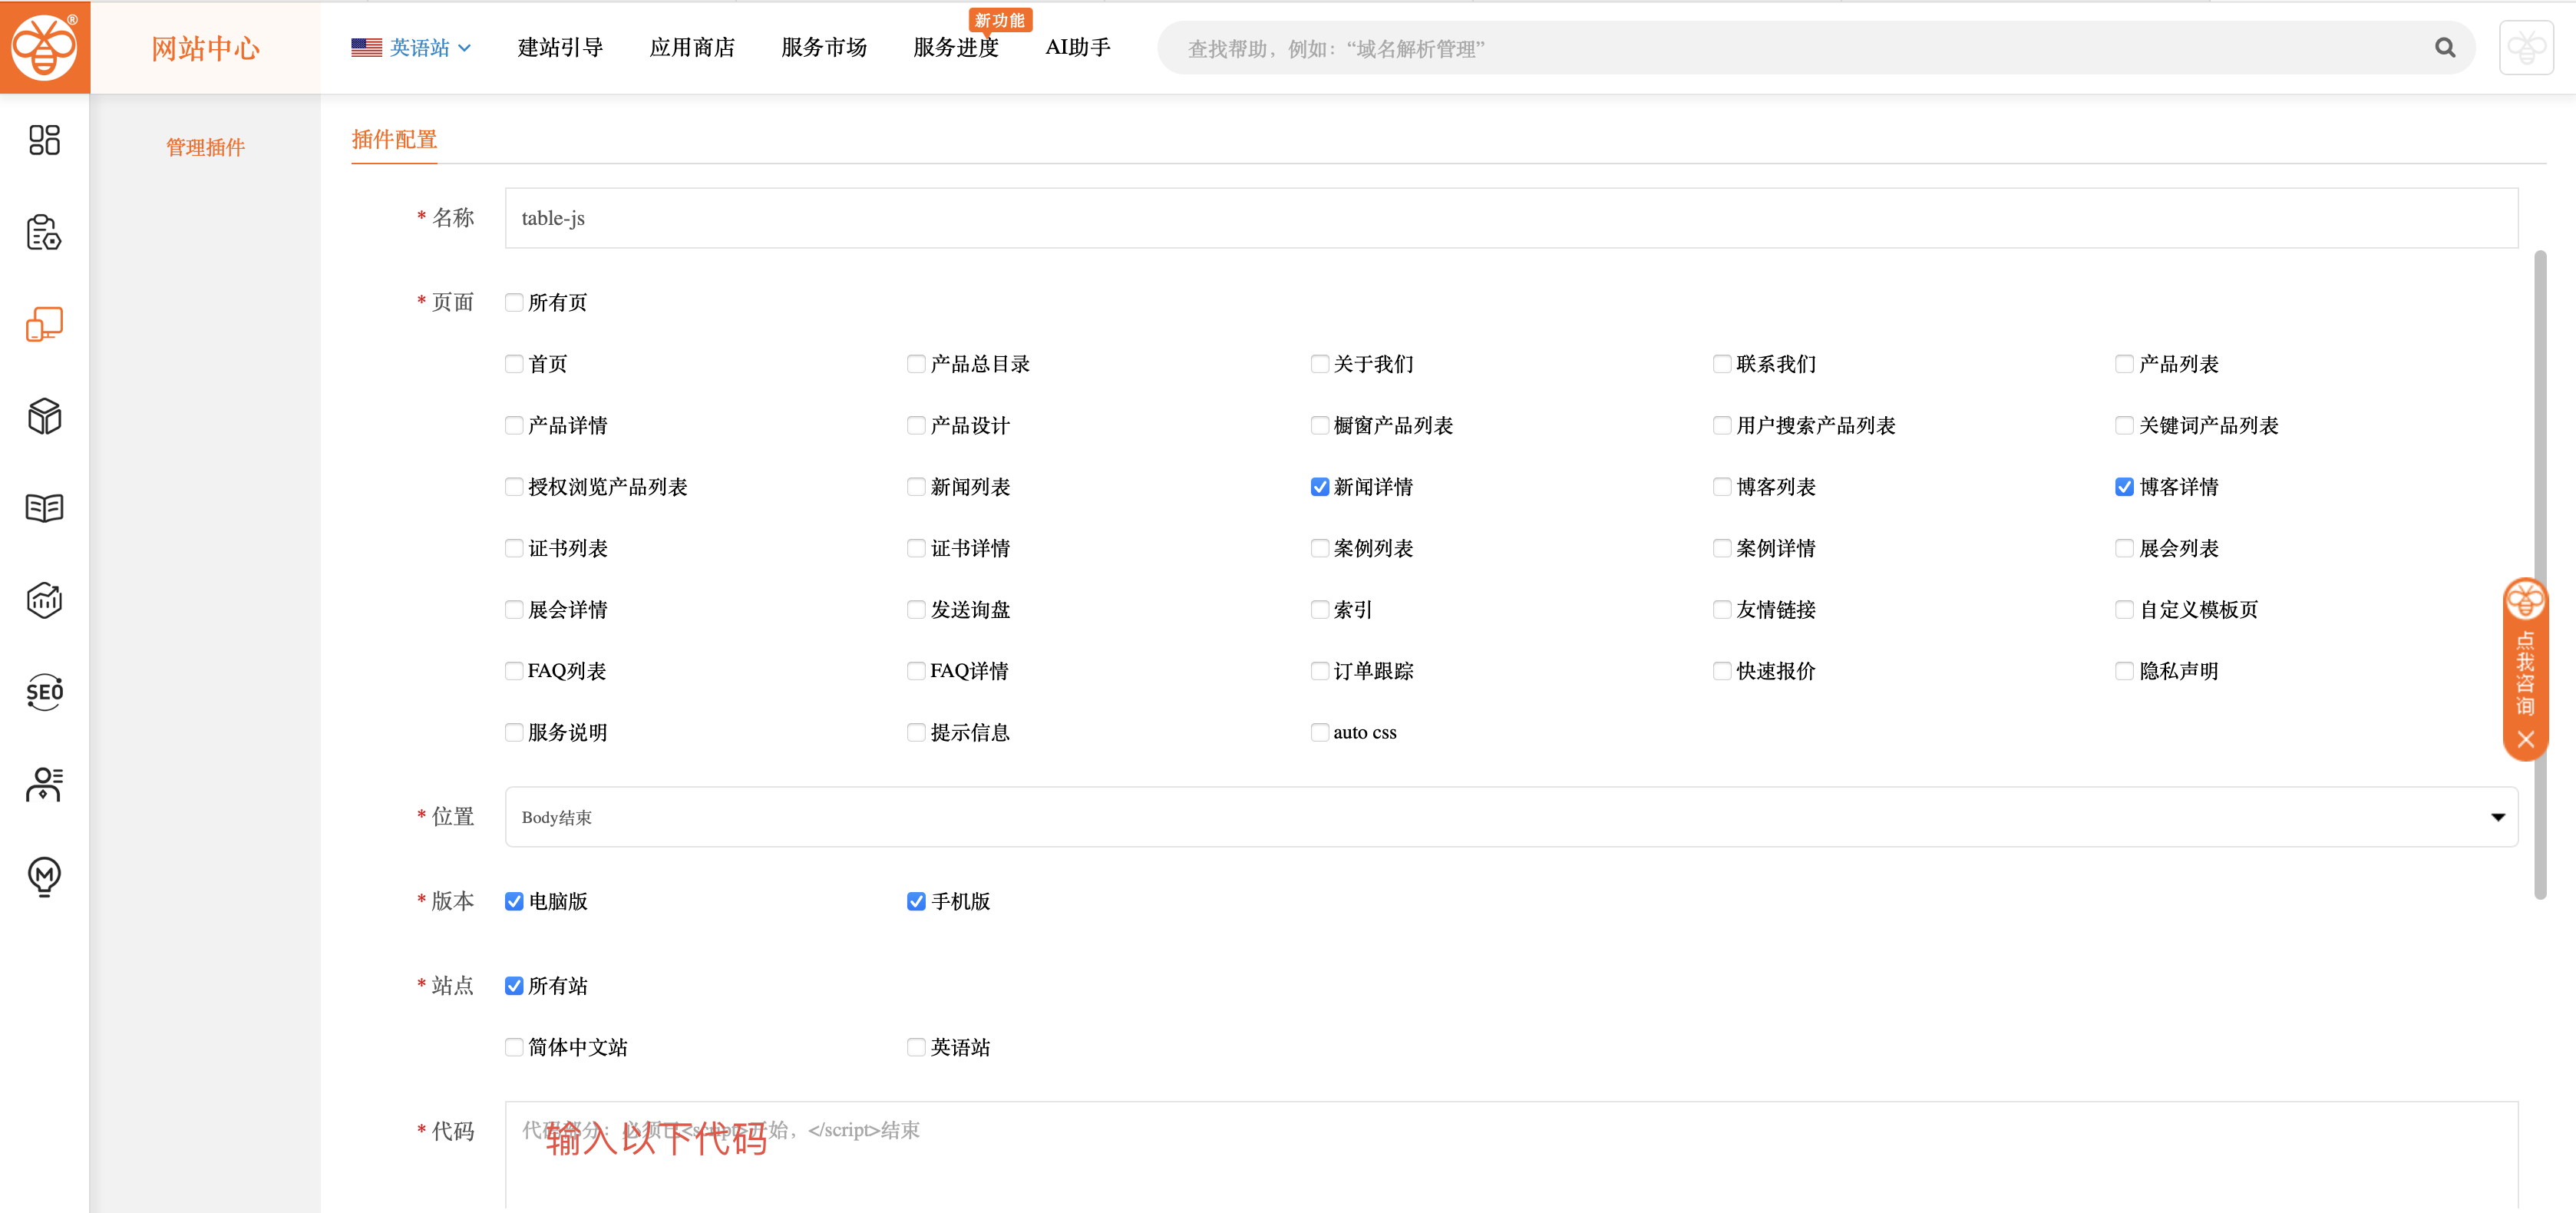Check the 产品详情 checkbox

(514, 426)
